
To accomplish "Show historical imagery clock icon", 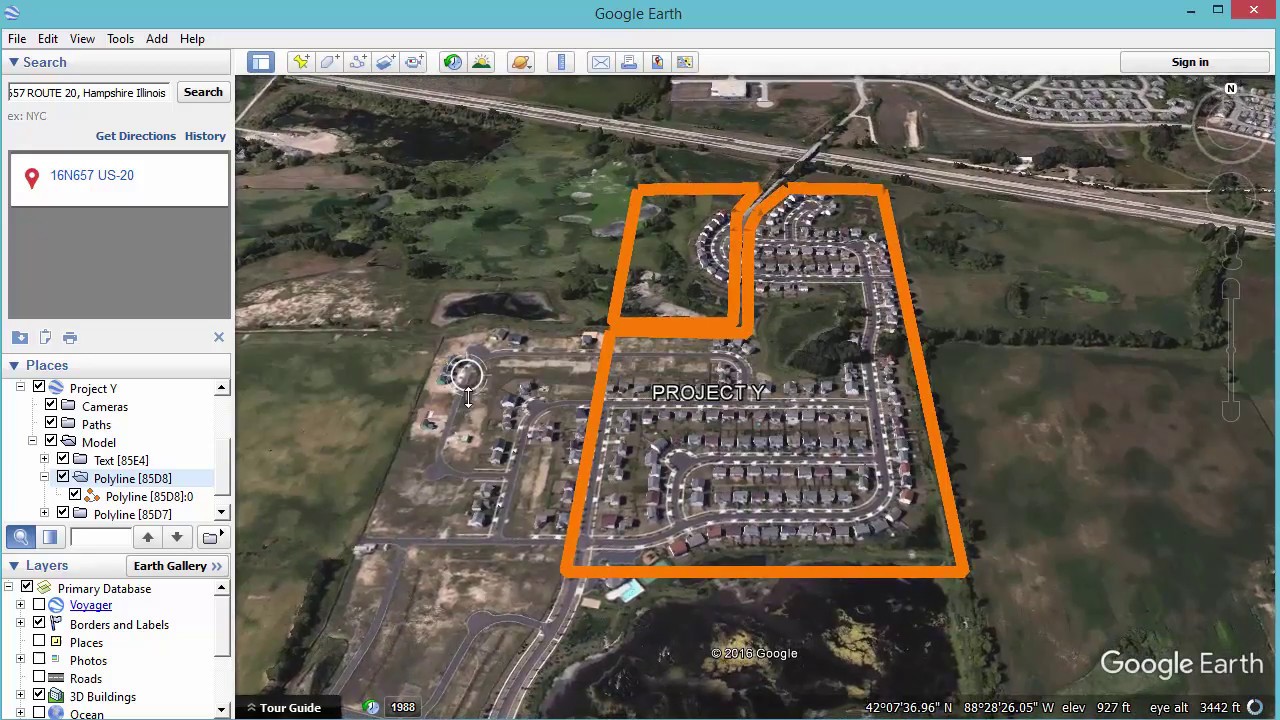I will (x=453, y=62).
